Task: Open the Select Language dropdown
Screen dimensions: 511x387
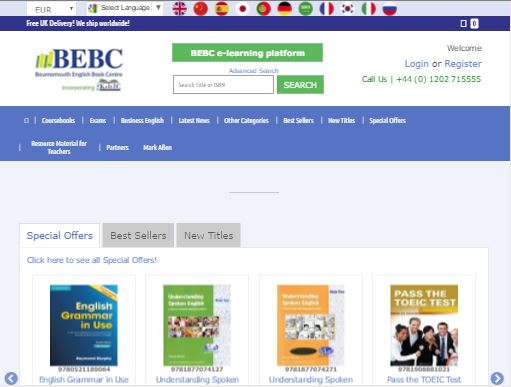Action: 125,8
